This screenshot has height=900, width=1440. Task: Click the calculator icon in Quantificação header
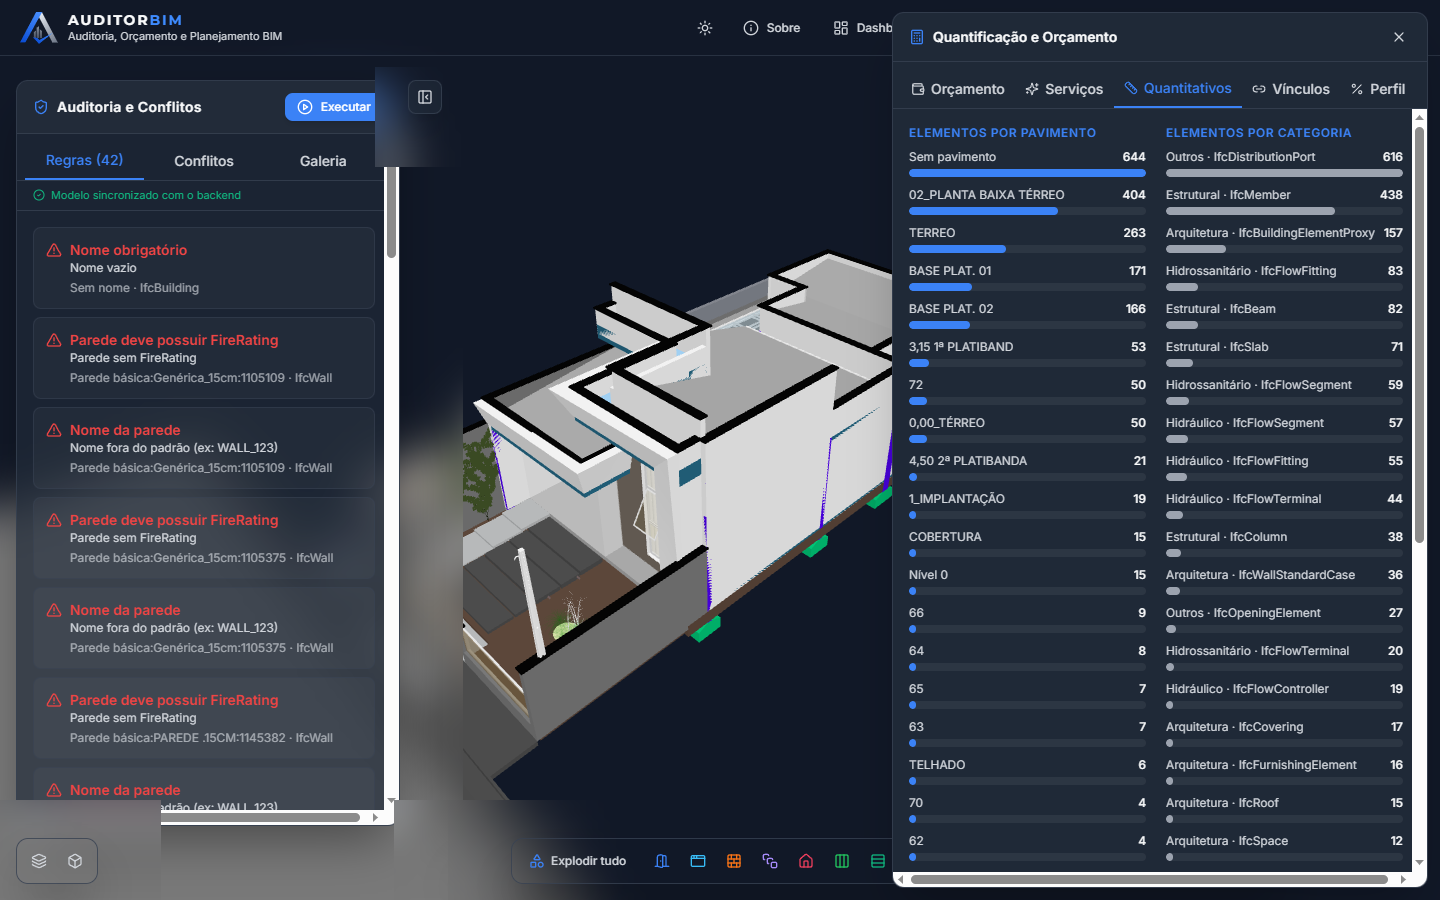point(917,37)
